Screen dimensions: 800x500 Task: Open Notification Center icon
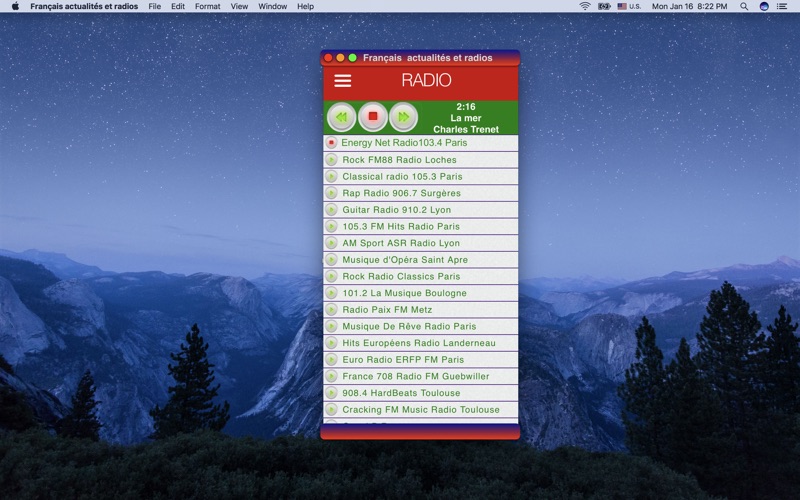[x=782, y=6]
